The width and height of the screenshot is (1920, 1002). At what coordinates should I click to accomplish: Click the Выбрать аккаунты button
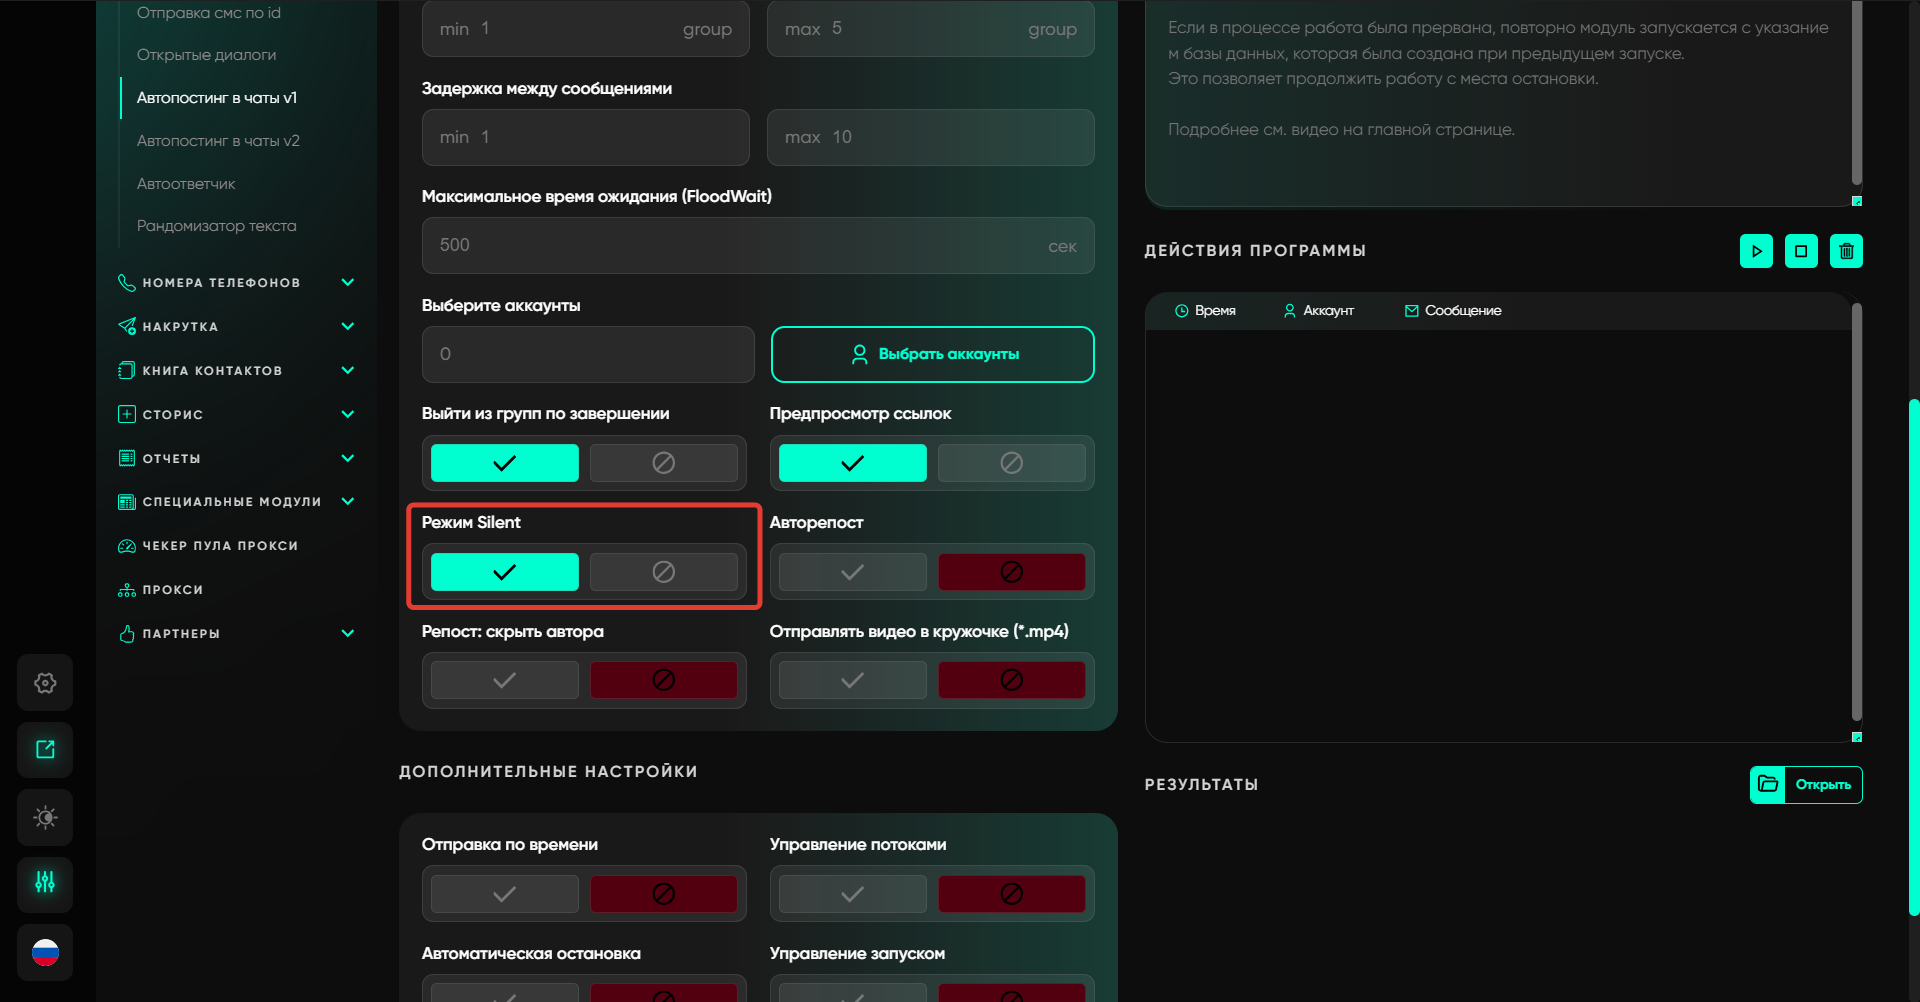point(932,354)
